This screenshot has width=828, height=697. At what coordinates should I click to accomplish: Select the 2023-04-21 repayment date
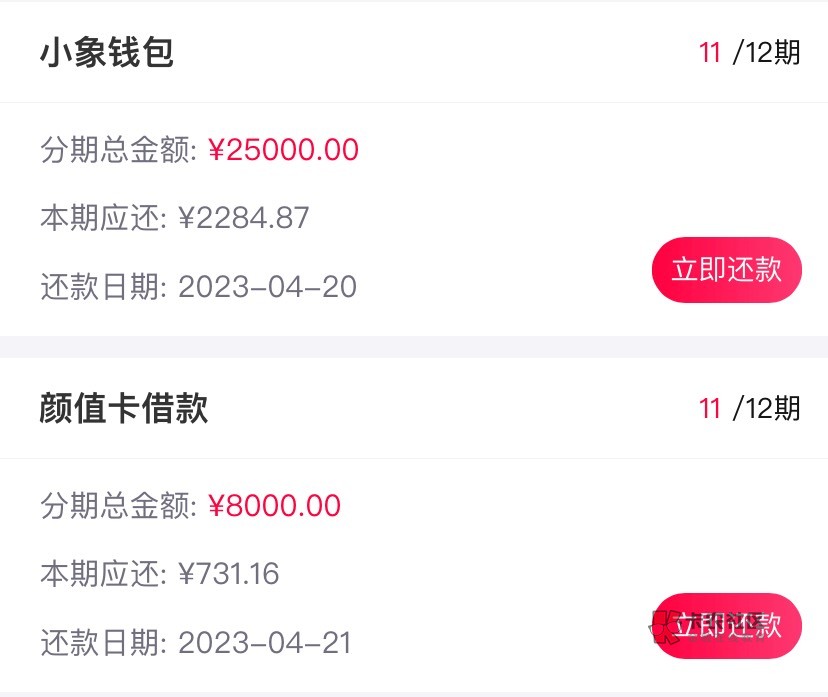click(x=265, y=642)
